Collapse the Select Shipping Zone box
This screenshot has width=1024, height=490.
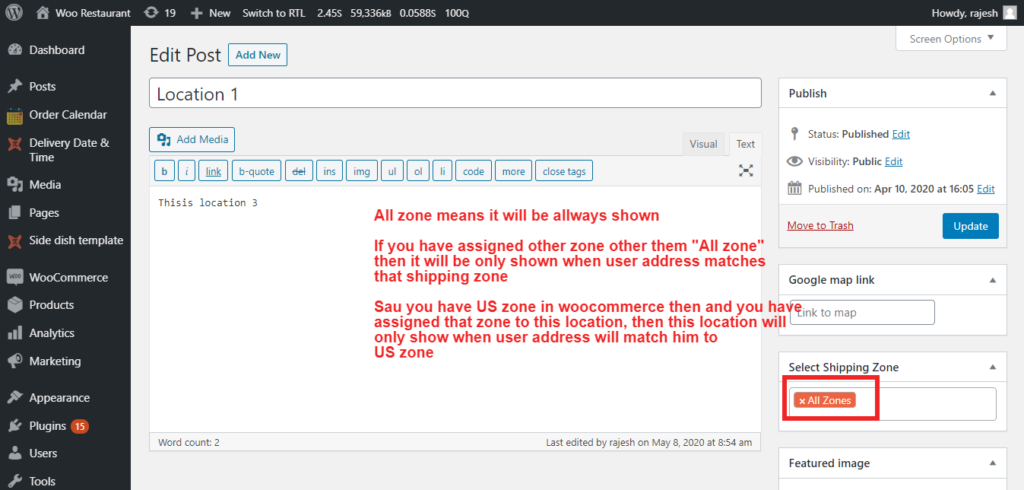pos(992,367)
